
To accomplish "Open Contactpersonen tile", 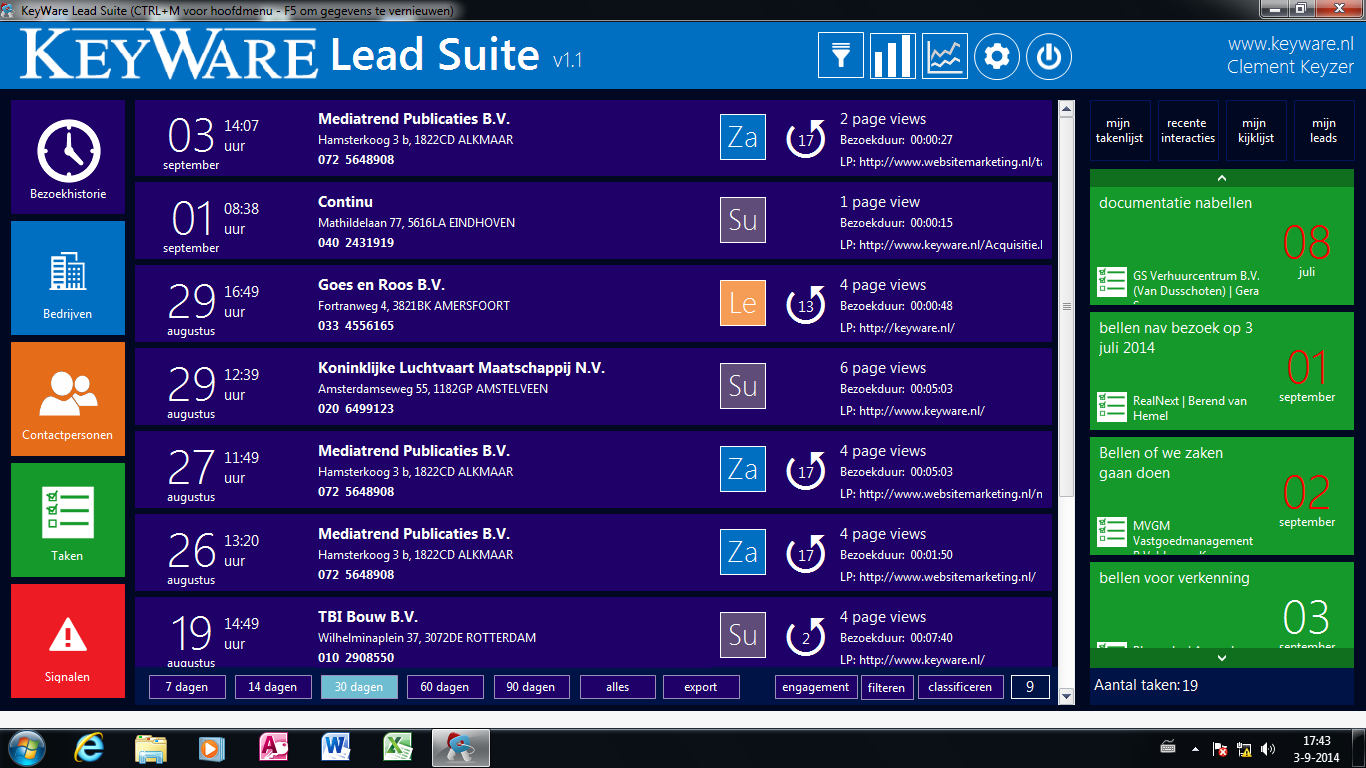I will click(x=68, y=399).
